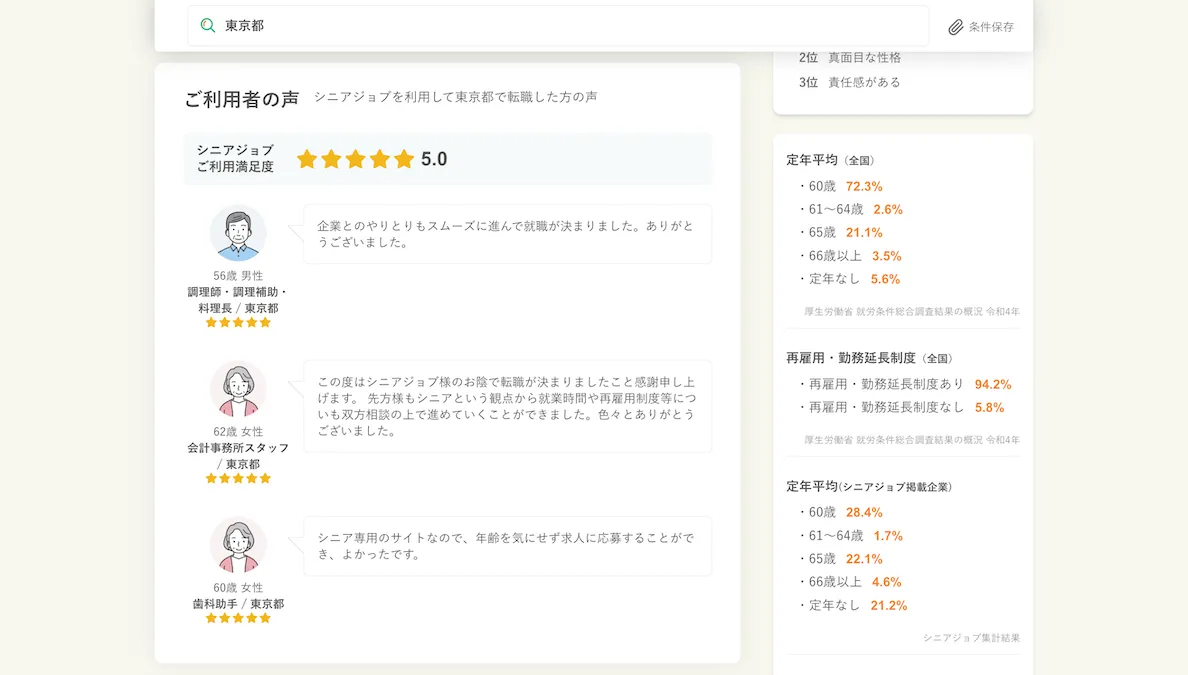Click the 60-year-old woman's avatar
The image size is (1188, 675).
point(238,545)
